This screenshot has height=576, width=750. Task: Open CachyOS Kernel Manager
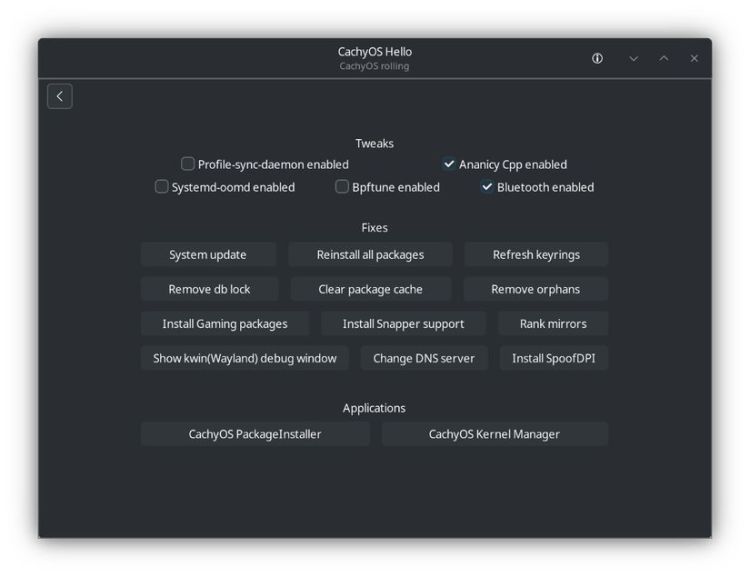(494, 434)
